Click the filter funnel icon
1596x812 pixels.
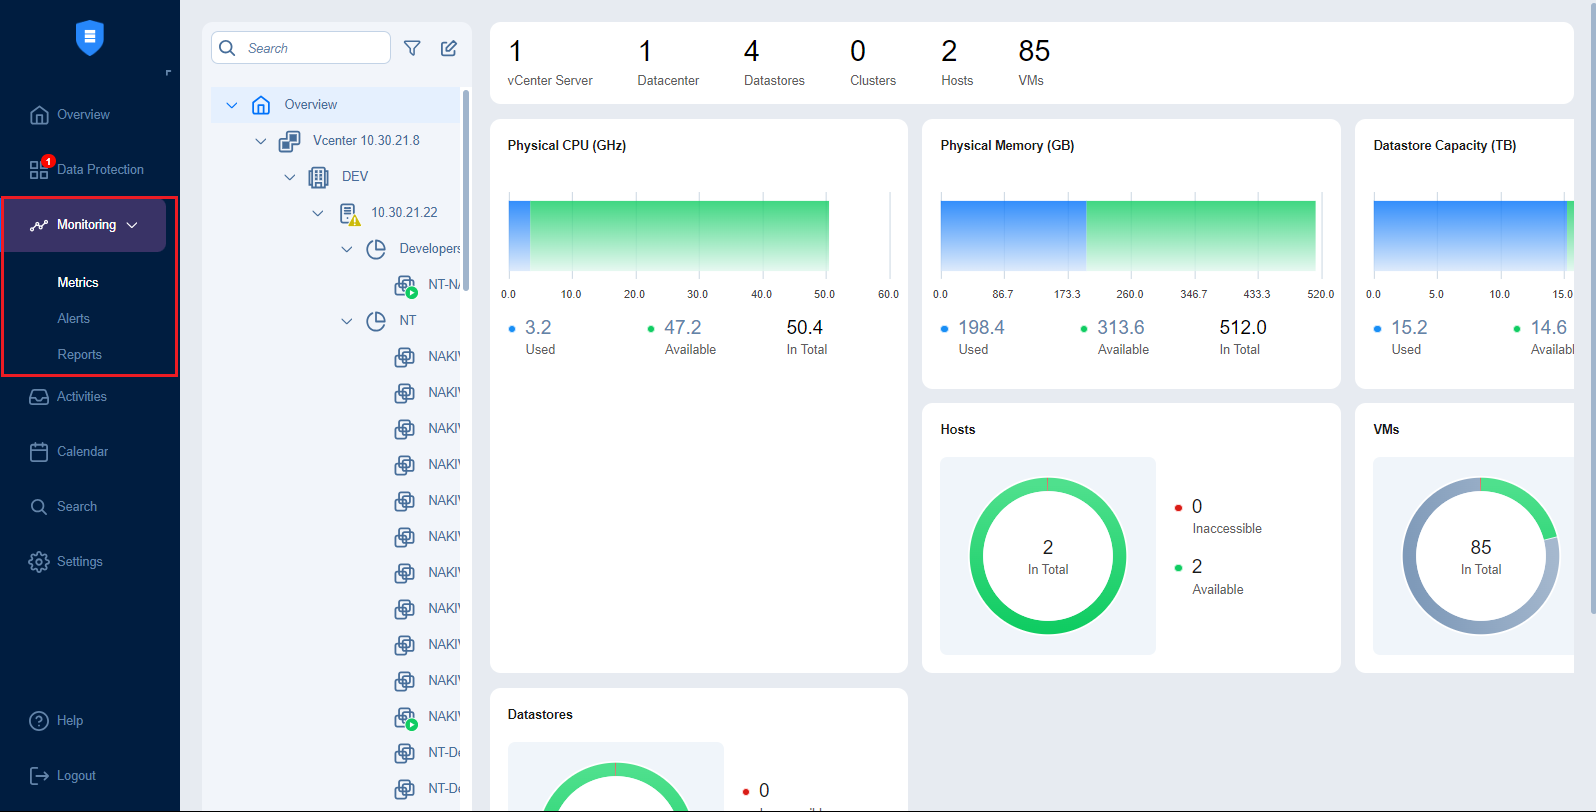pyautogui.click(x=412, y=48)
